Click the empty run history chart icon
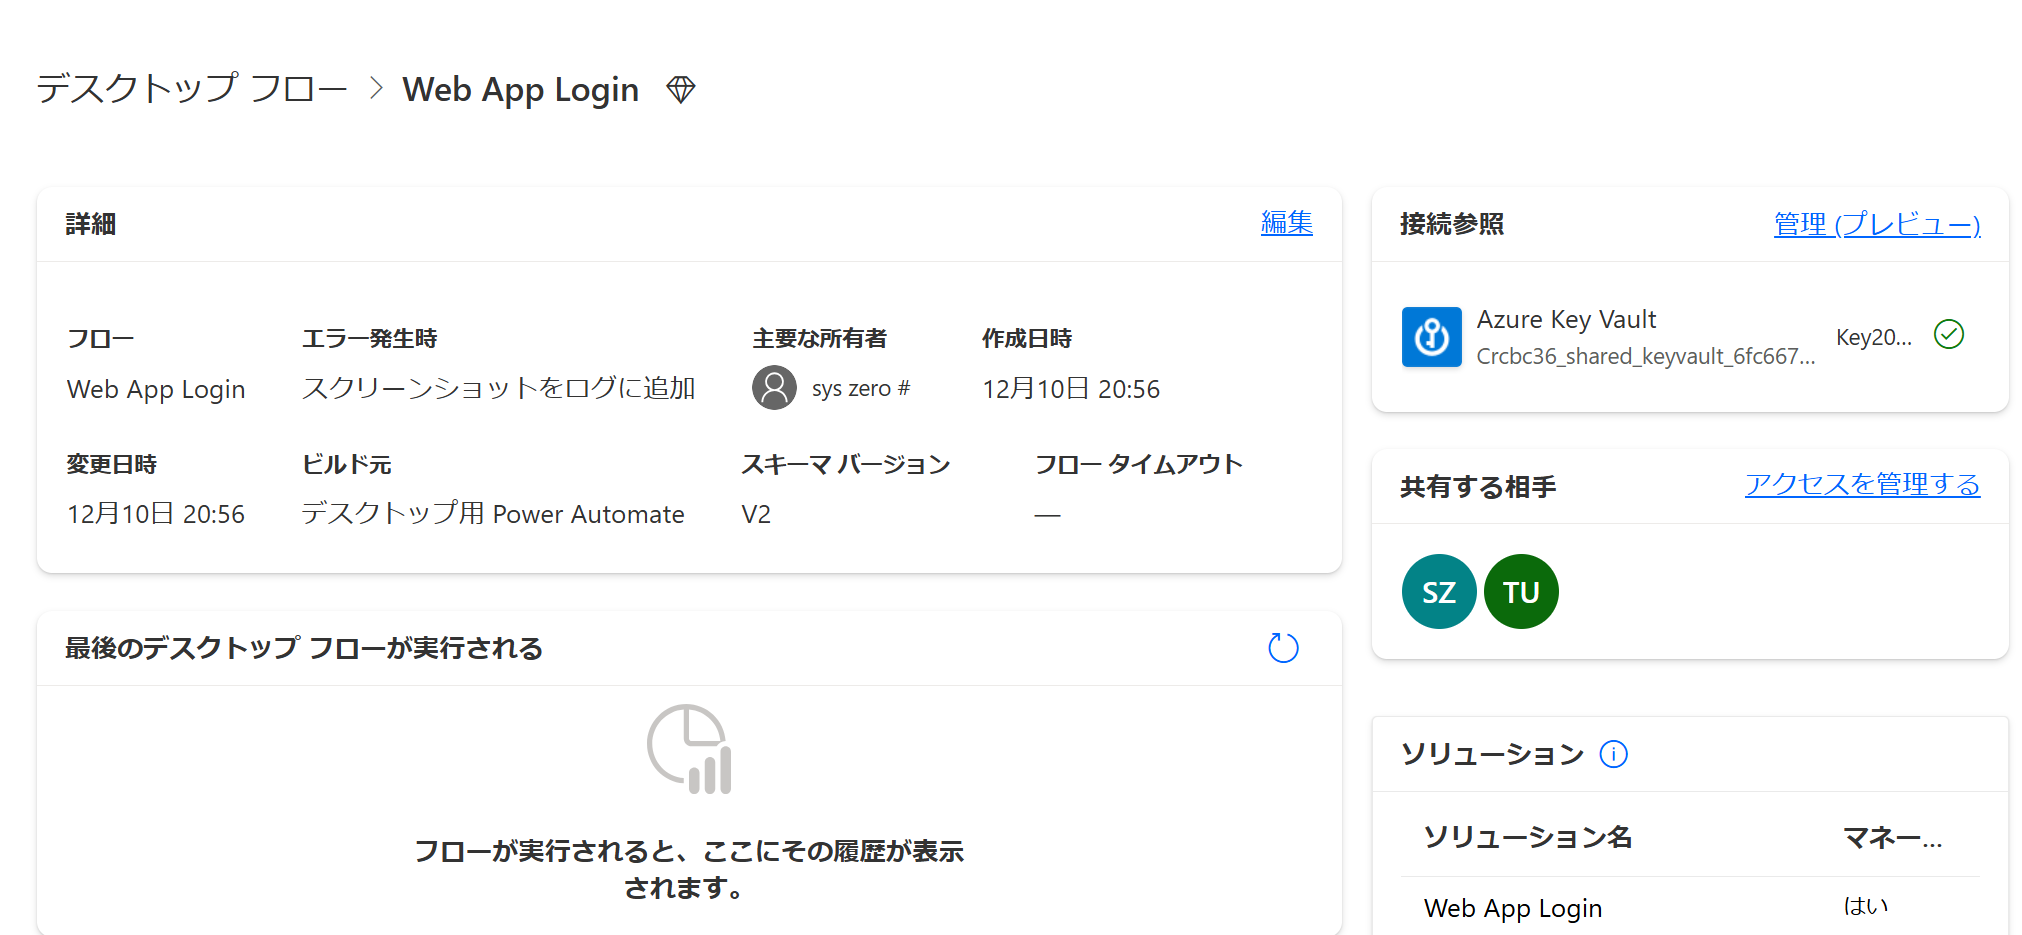 (689, 749)
